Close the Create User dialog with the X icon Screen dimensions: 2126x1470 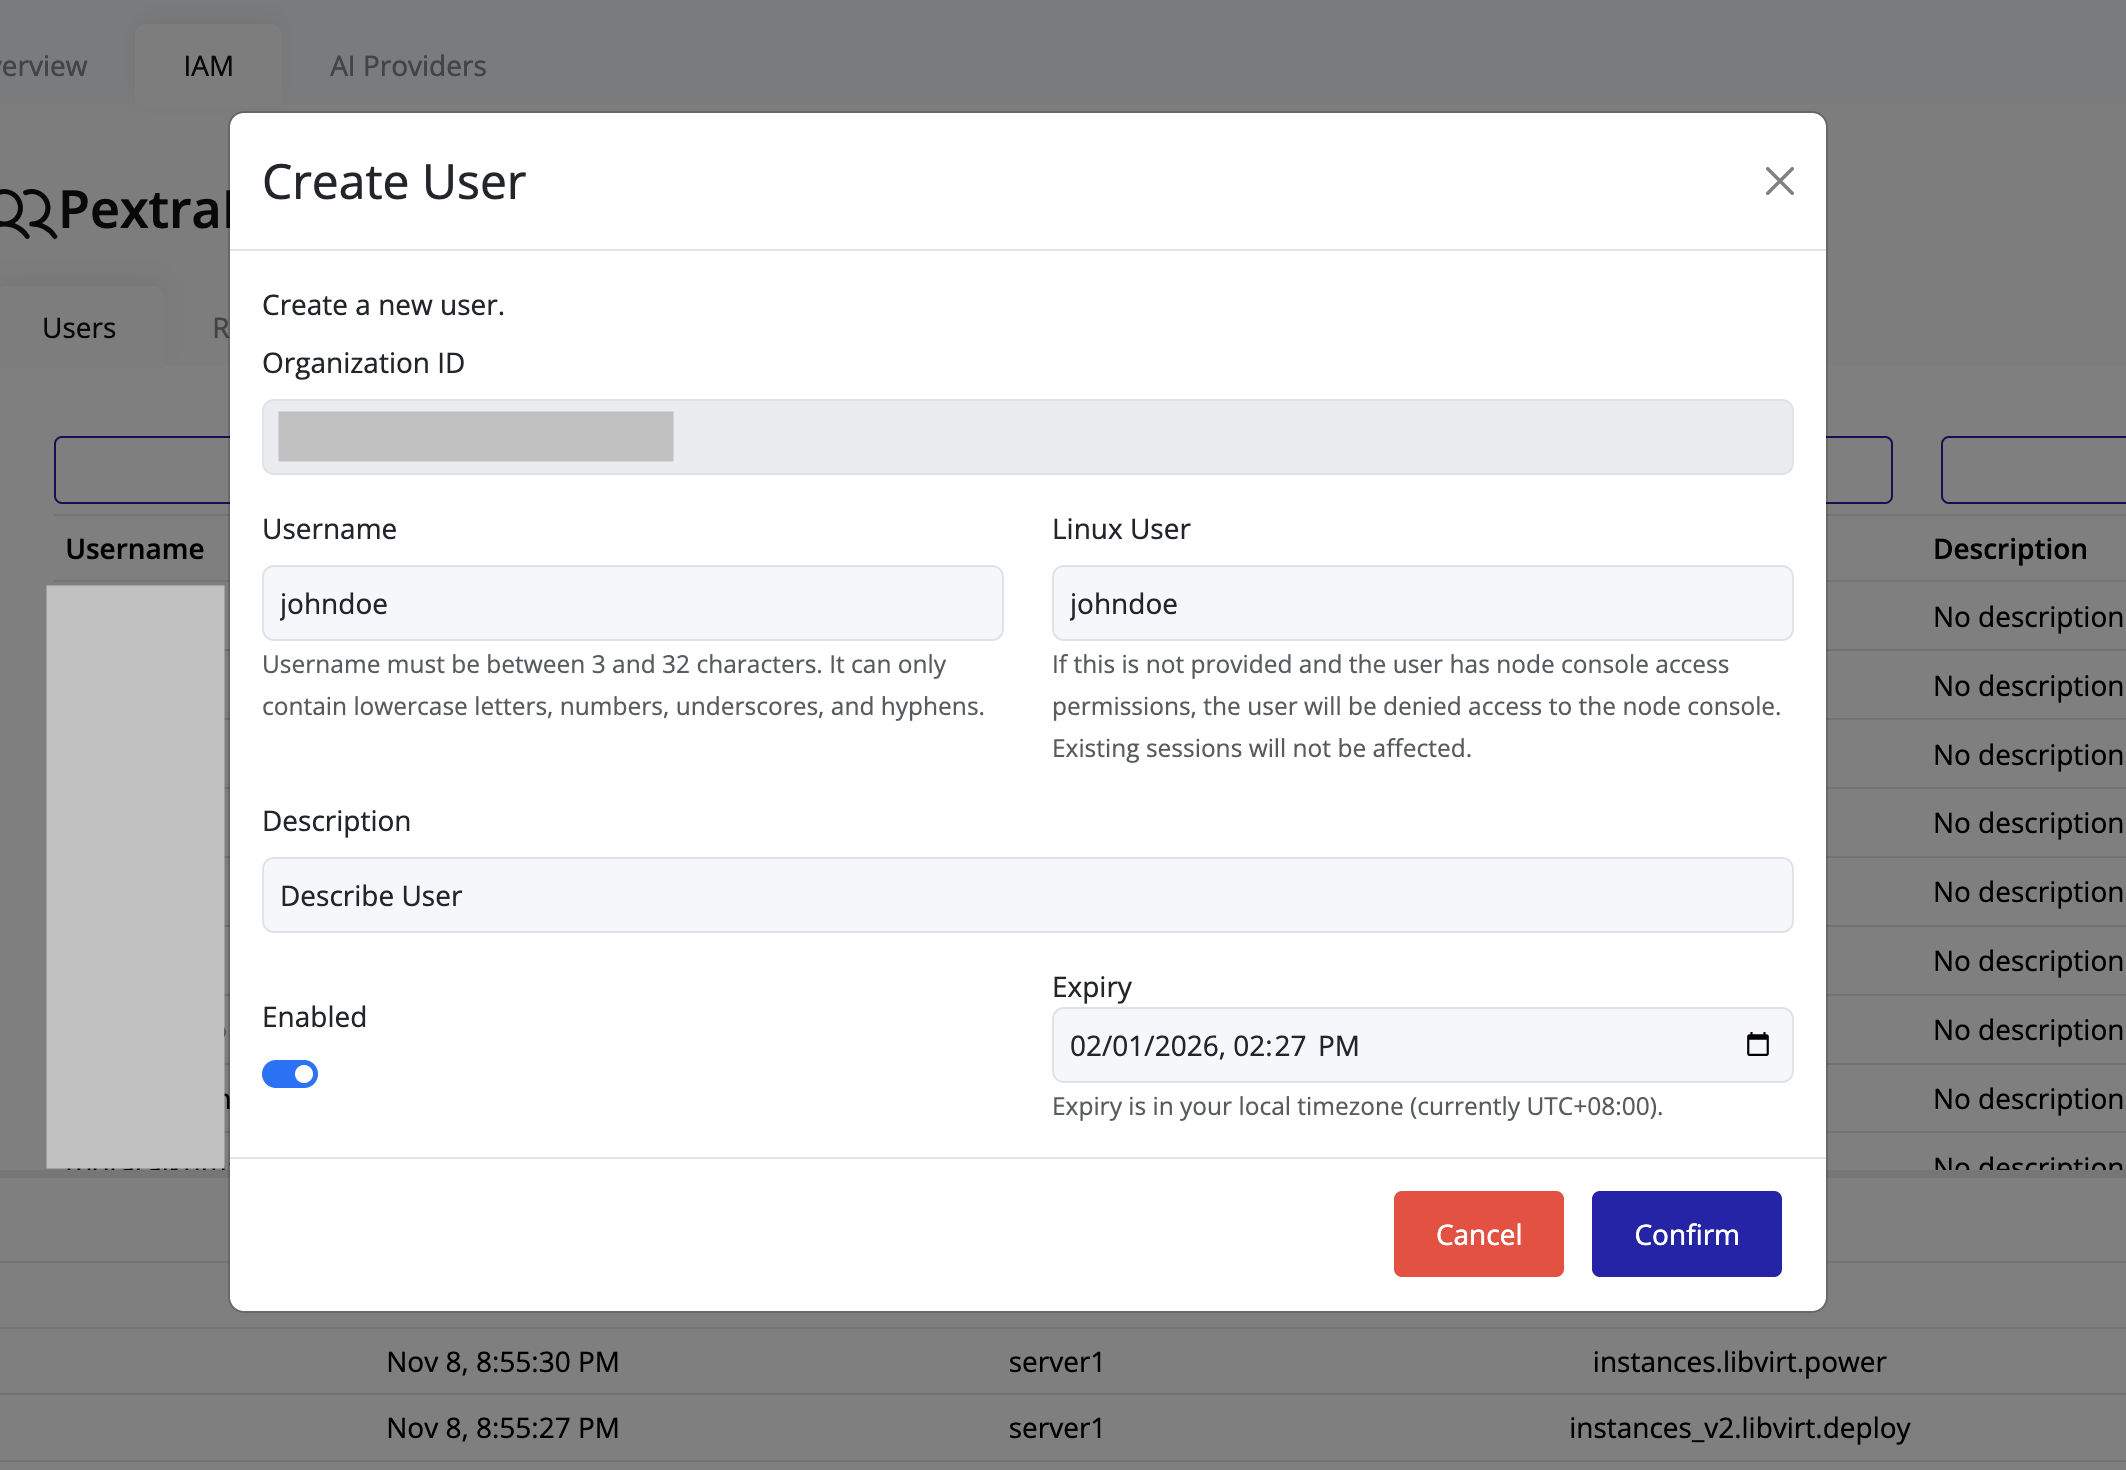click(x=1780, y=181)
